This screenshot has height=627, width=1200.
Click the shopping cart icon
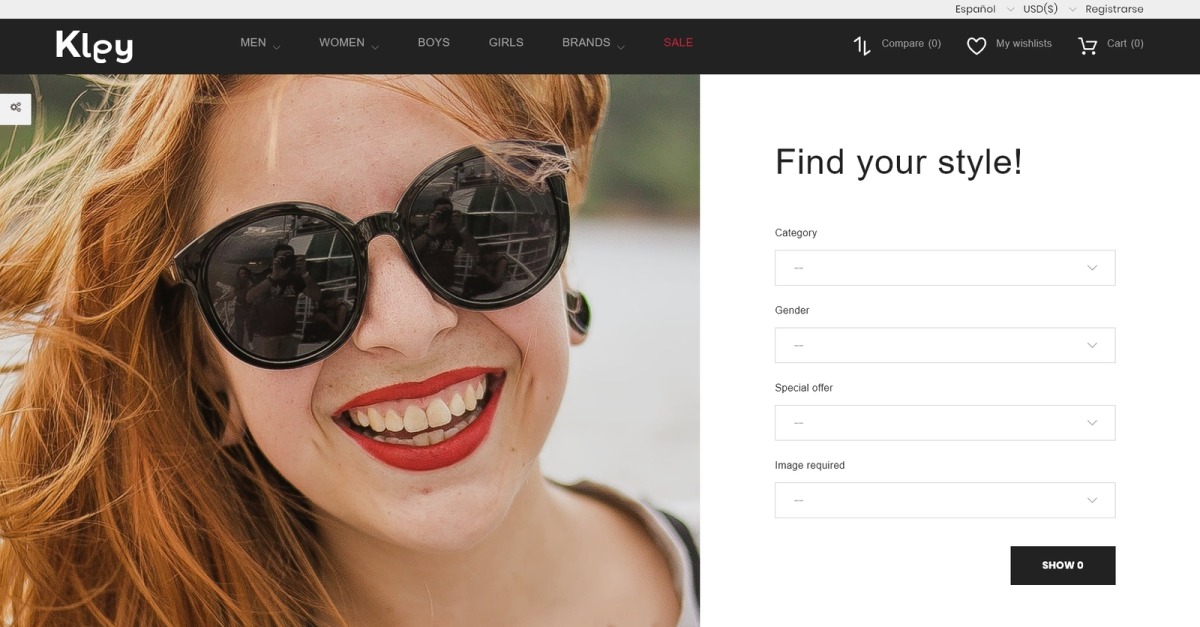pos(1088,45)
